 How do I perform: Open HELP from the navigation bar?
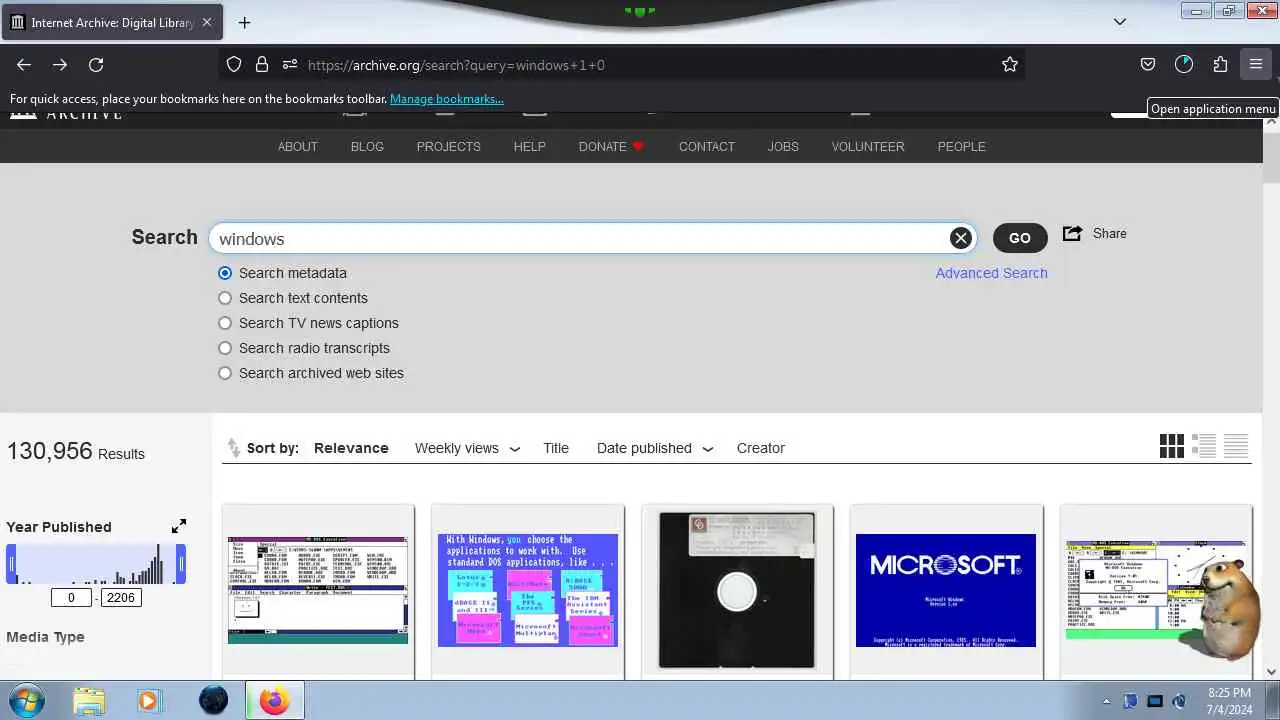(530, 146)
